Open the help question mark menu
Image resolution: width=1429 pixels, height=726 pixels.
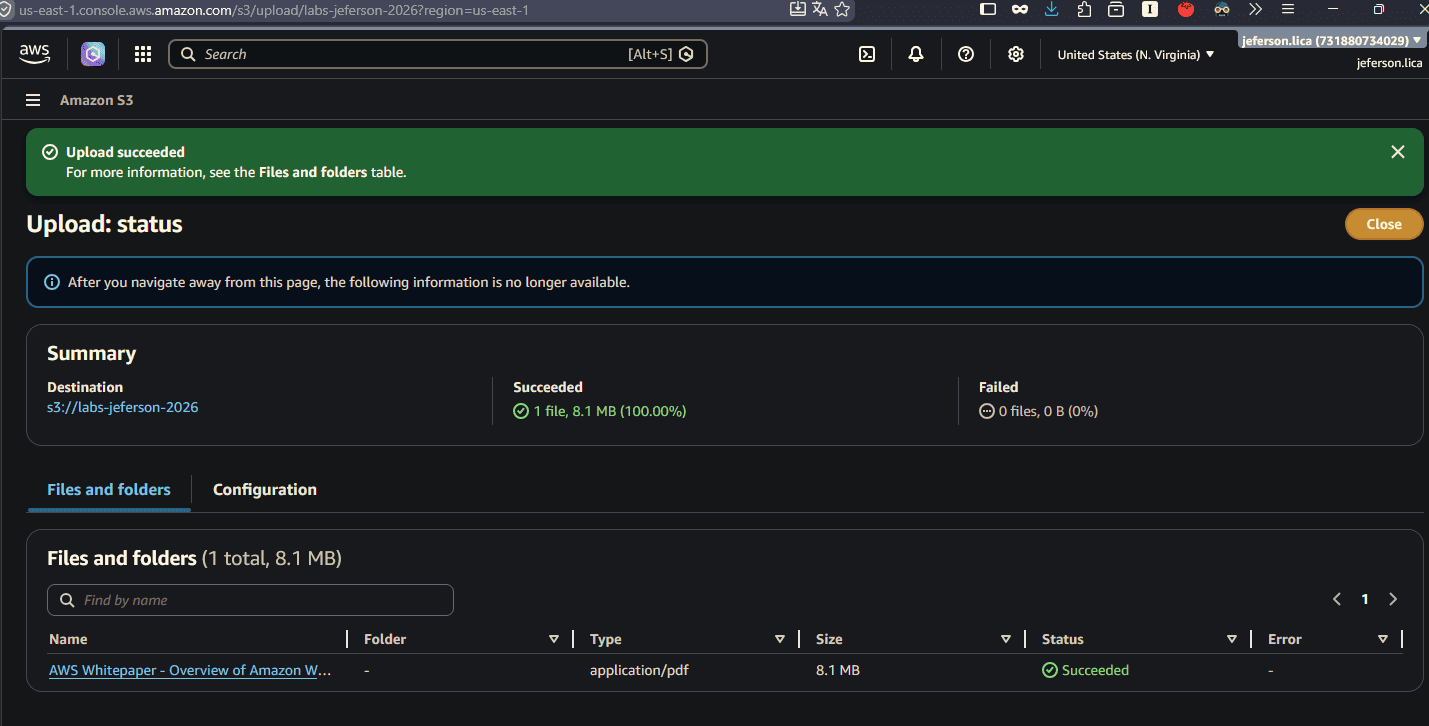pos(966,54)
